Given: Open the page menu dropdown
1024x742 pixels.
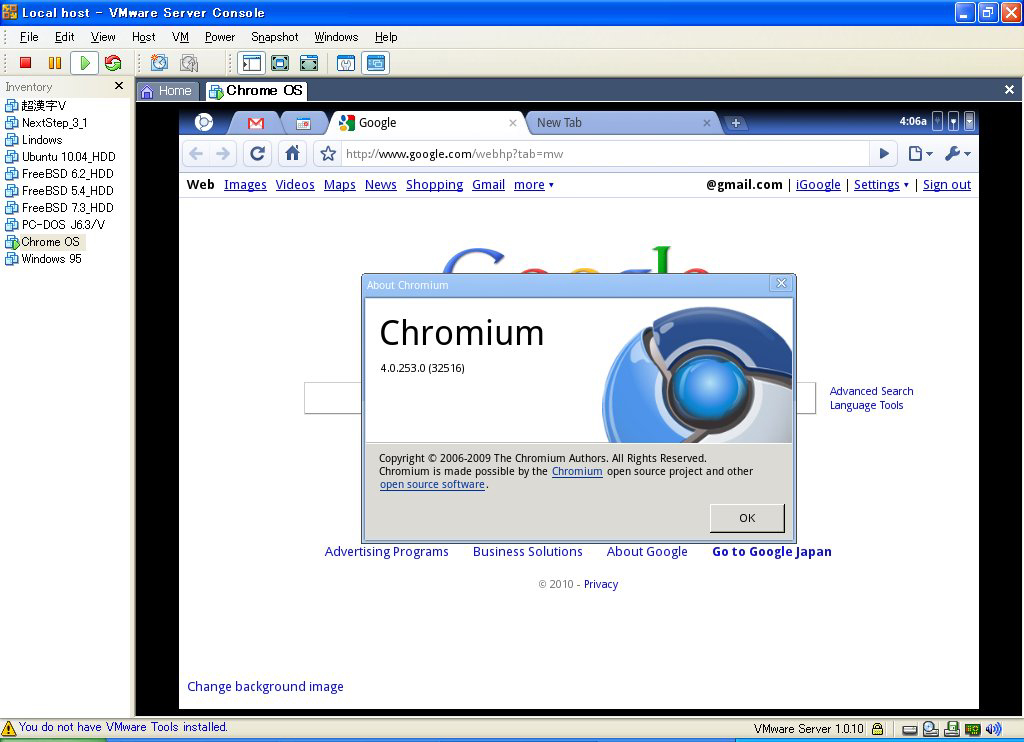Looking at the screenshot, I should point(921,153).
